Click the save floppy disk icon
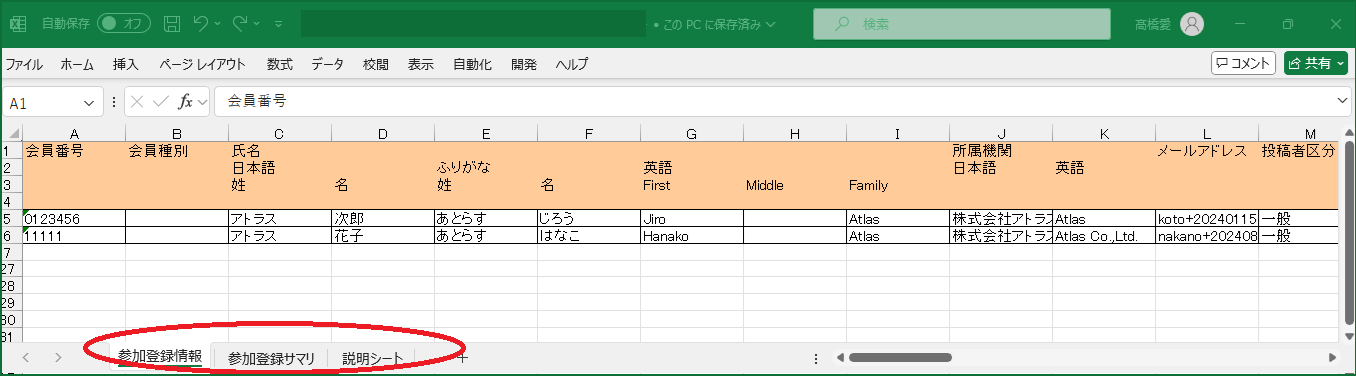 pos(172,23)
